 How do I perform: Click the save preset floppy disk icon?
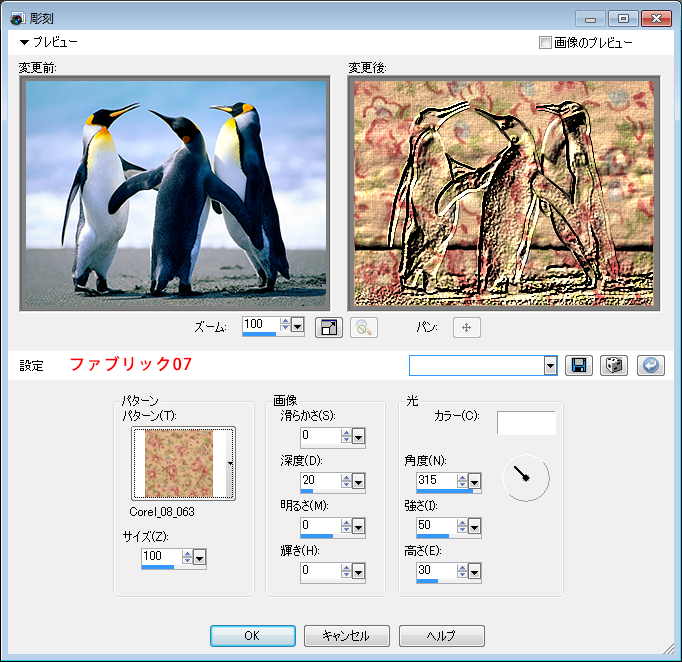578,365
